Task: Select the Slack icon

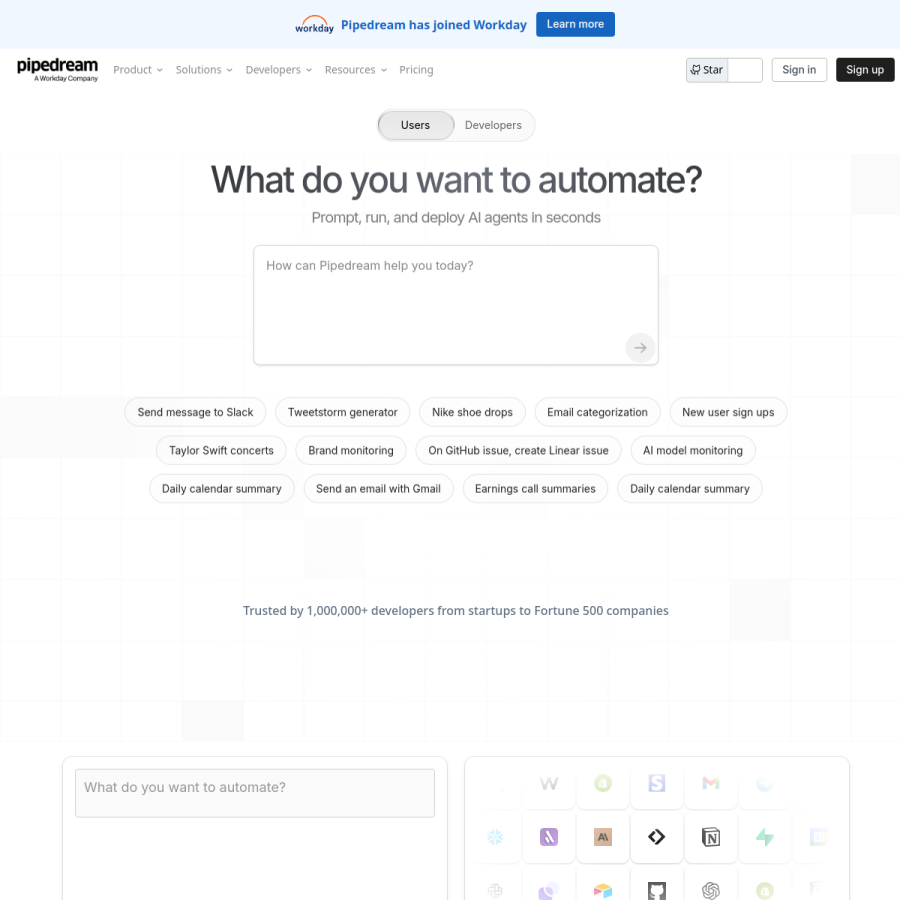Action: [x=495, y=890]
